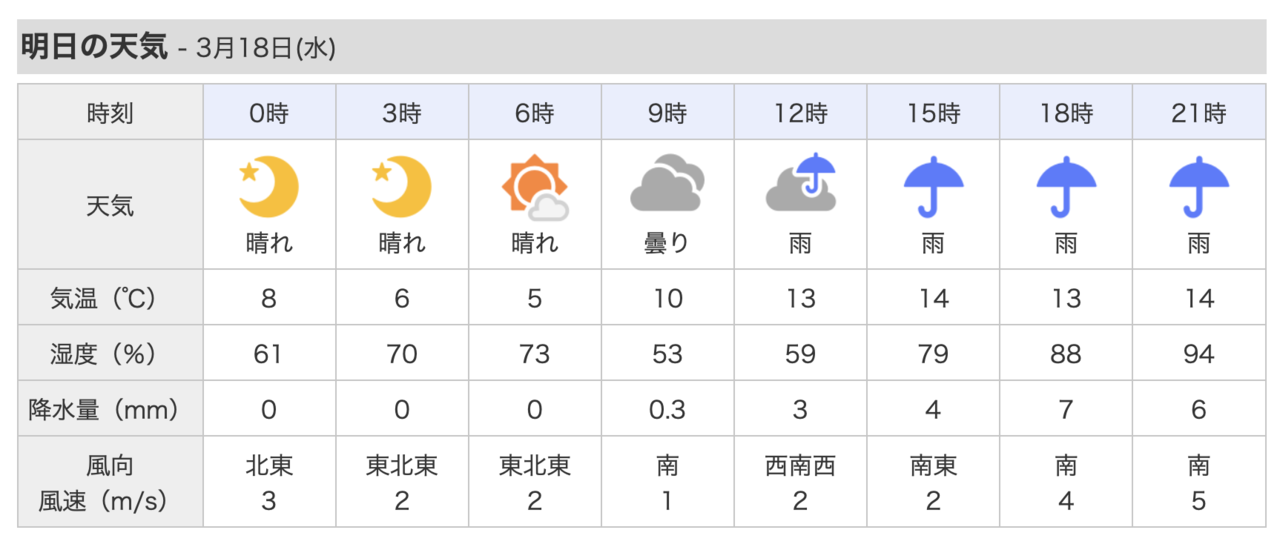Select the blue umbrella icon at 15時
This screenshot has width=1280, height=547.
(x=933, y=185)
